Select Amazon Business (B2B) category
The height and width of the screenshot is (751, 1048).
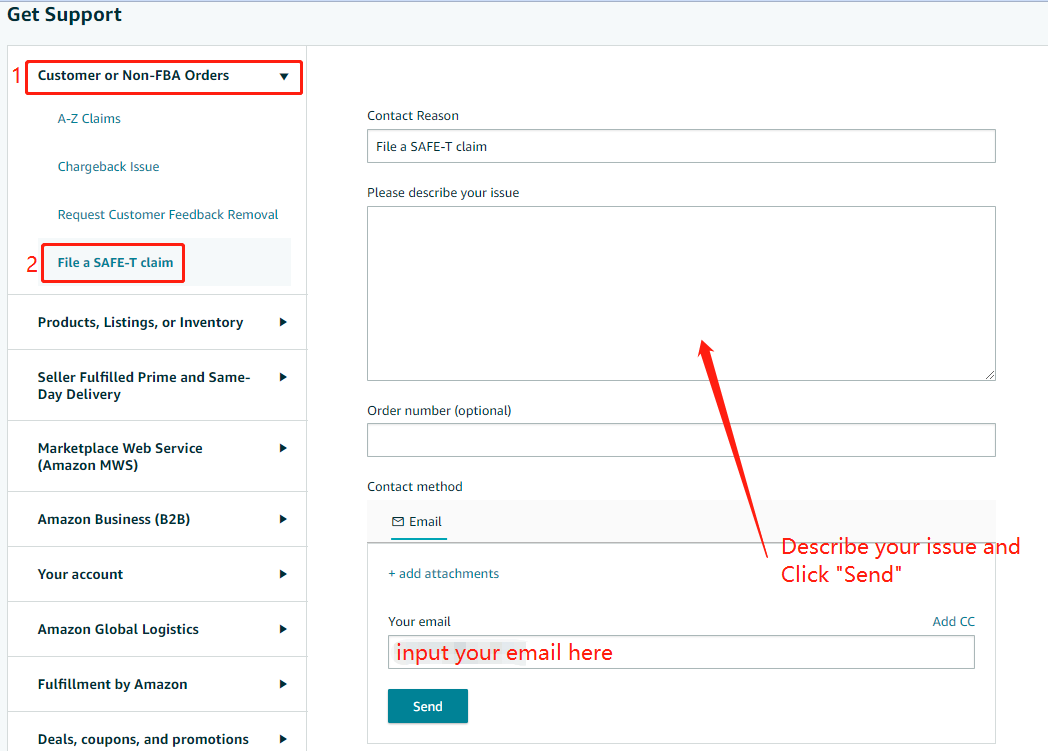coord(114,519)
